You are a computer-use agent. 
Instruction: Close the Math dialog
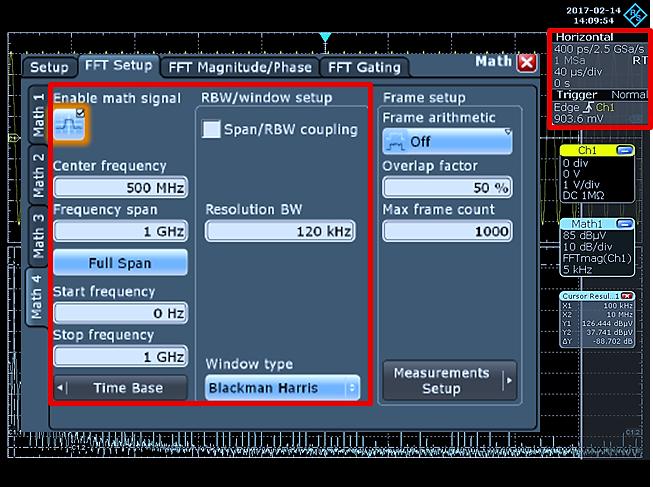coord(527,63)
